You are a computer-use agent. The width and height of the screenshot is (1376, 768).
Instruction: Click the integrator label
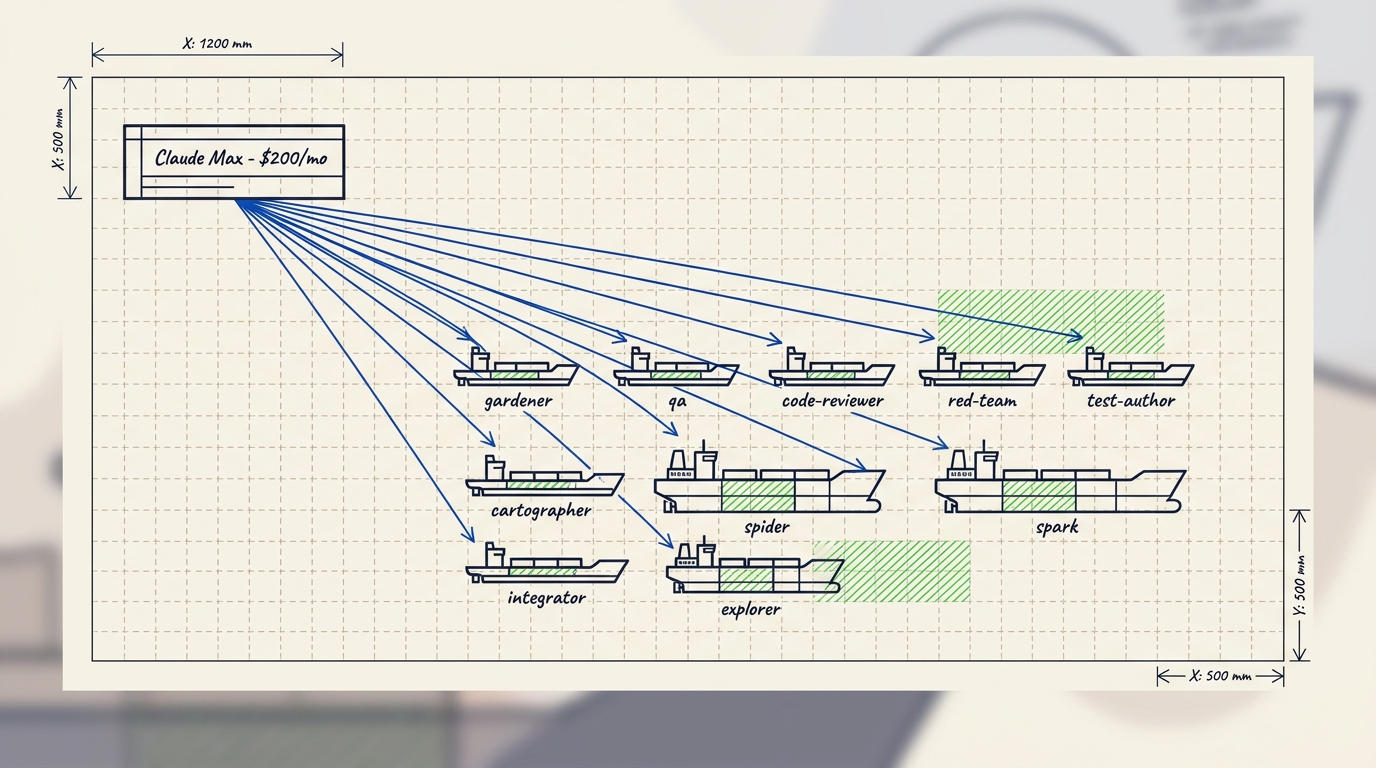tap(546, 598)
